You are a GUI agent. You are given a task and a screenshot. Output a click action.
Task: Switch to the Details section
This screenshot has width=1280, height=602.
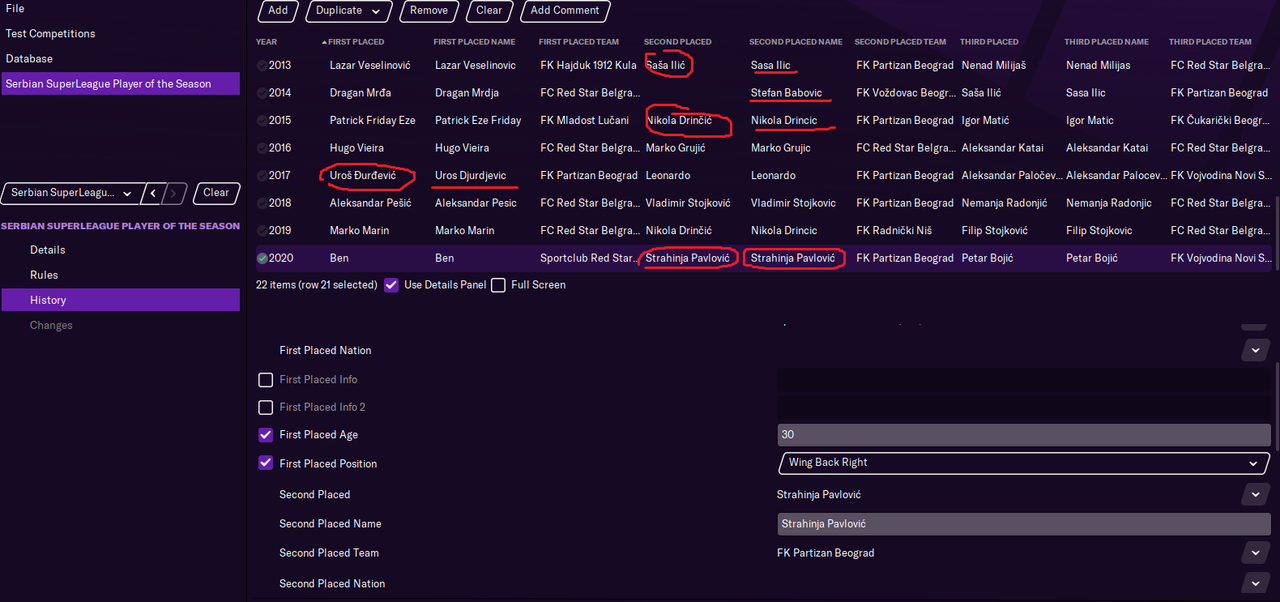tap(48, 250)
